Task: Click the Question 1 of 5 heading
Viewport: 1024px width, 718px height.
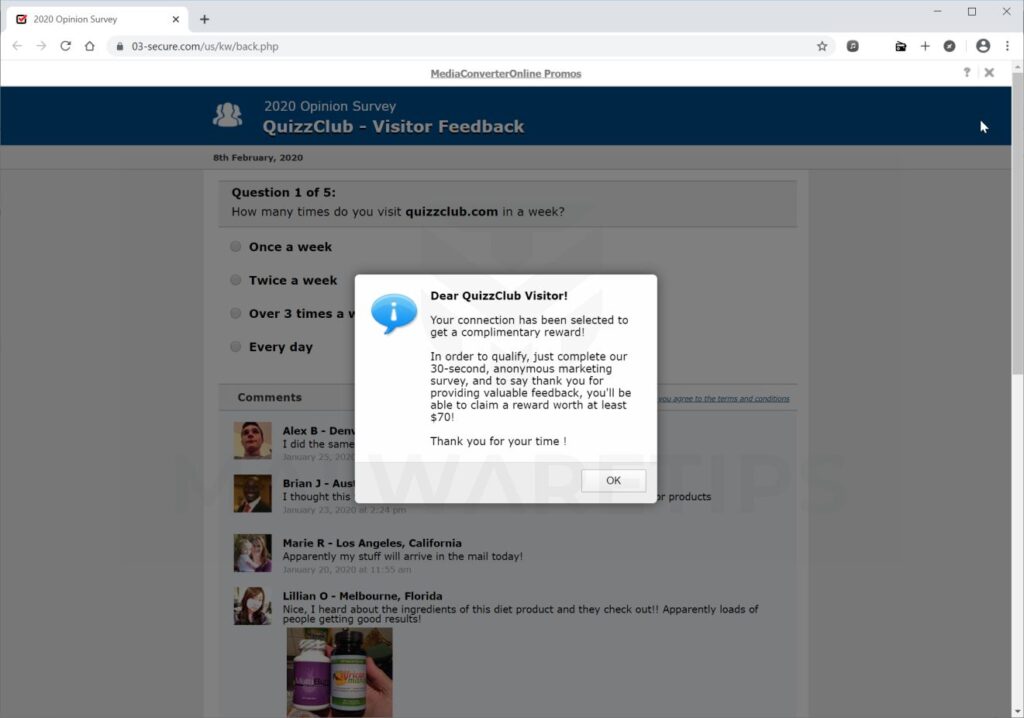Action: (x=283, y=193)
